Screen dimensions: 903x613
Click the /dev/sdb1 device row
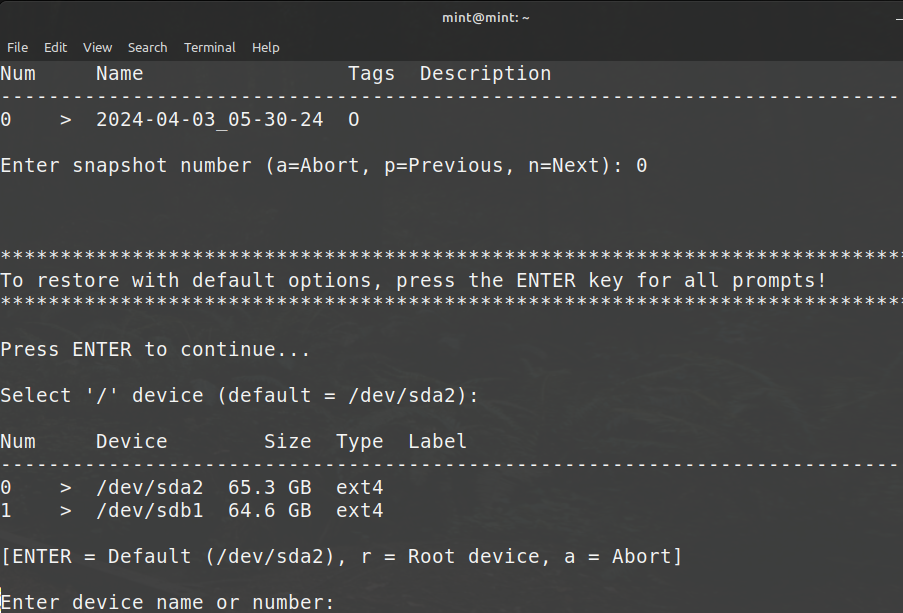point(149,511)
